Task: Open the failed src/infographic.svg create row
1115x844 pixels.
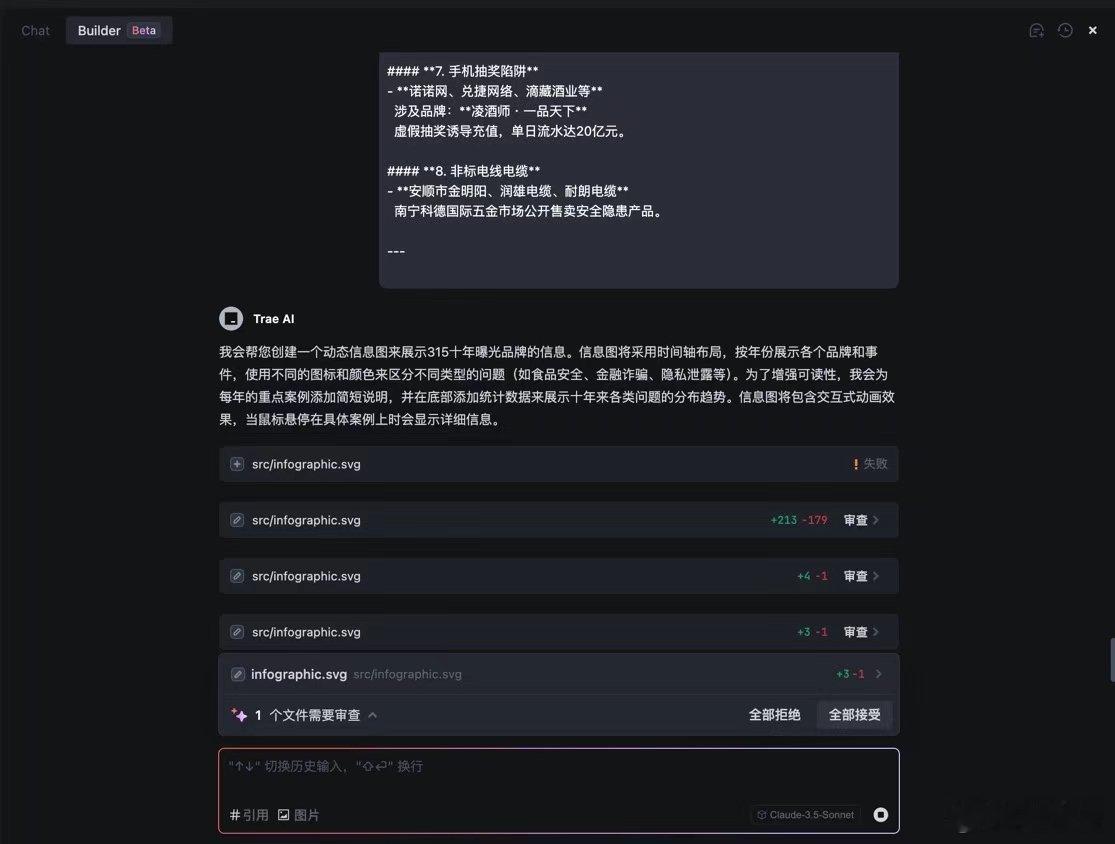Action: click(x=558, y=464)
